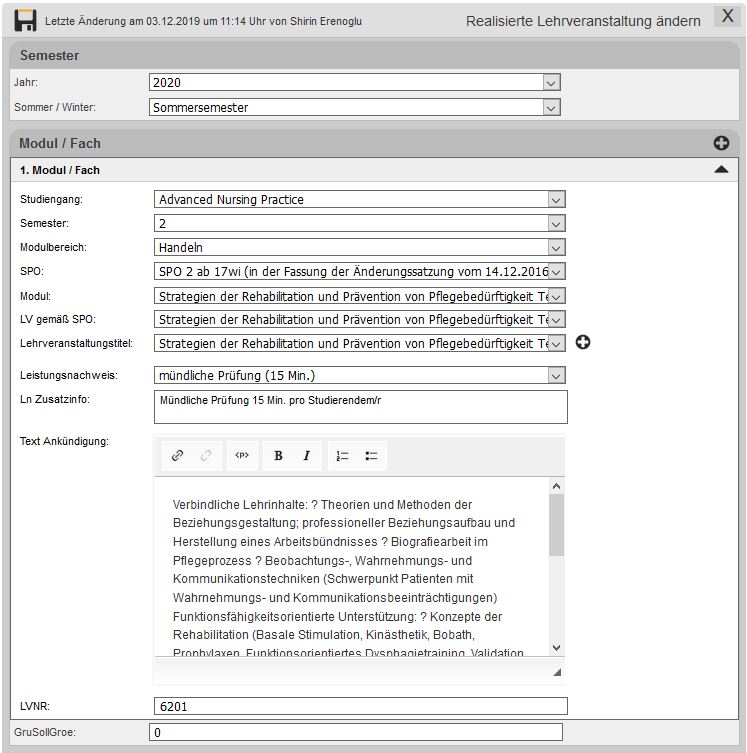Toggle italic formatting in editor
The image size is (747, 753).
(306, 456)
